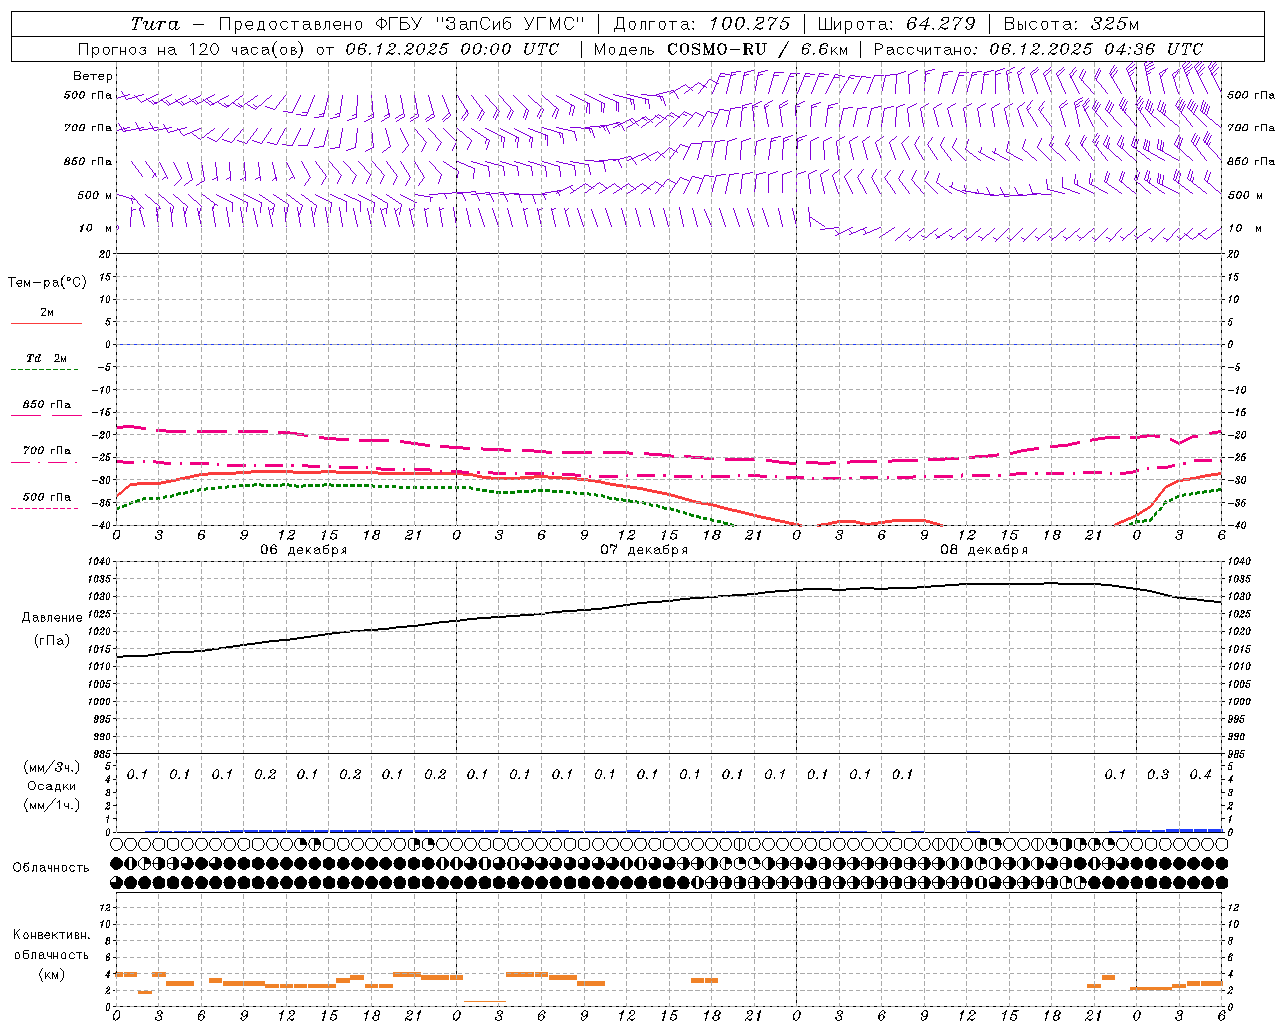Click the Модель COSMO-RU / 6.6км label

(721, 49)
